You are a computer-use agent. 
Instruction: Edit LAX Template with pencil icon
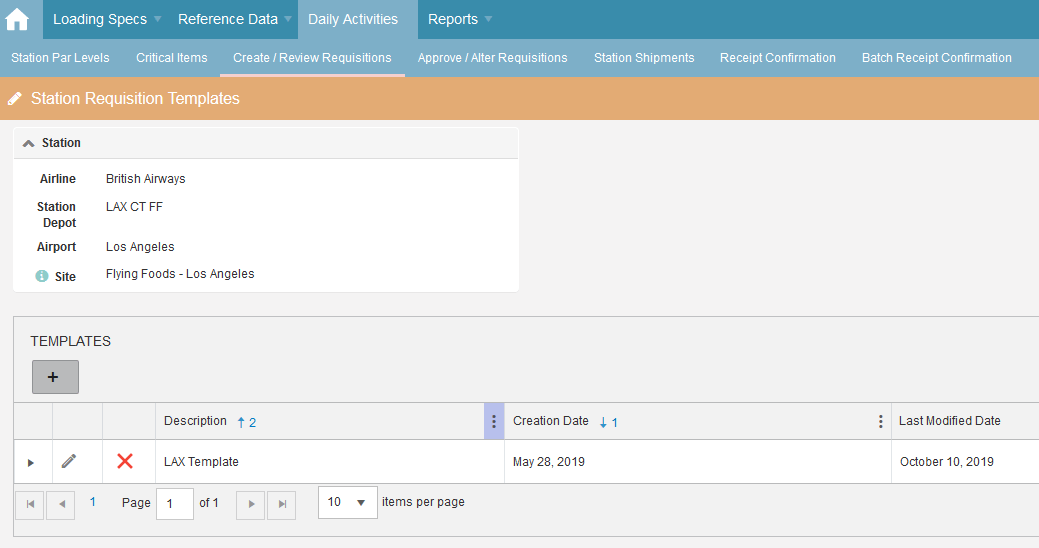69,461
